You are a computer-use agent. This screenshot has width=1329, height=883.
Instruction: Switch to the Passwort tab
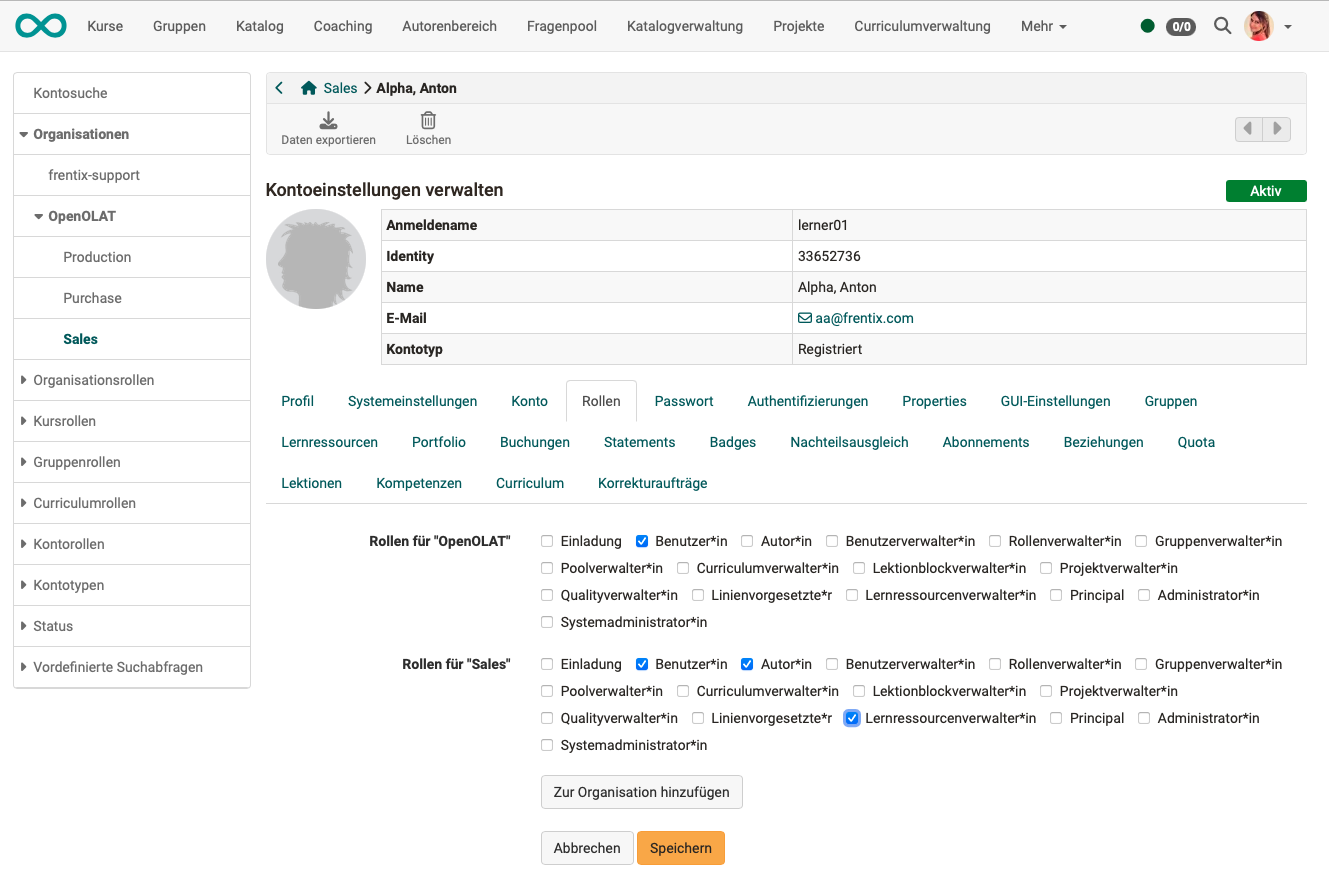point(684,401)
